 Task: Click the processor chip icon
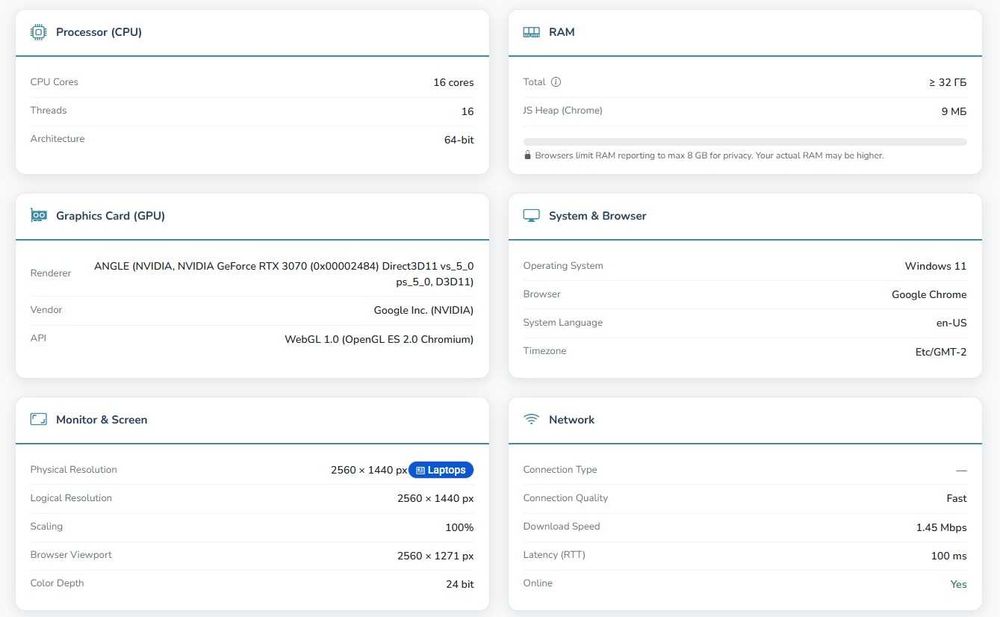pos(38,32)
